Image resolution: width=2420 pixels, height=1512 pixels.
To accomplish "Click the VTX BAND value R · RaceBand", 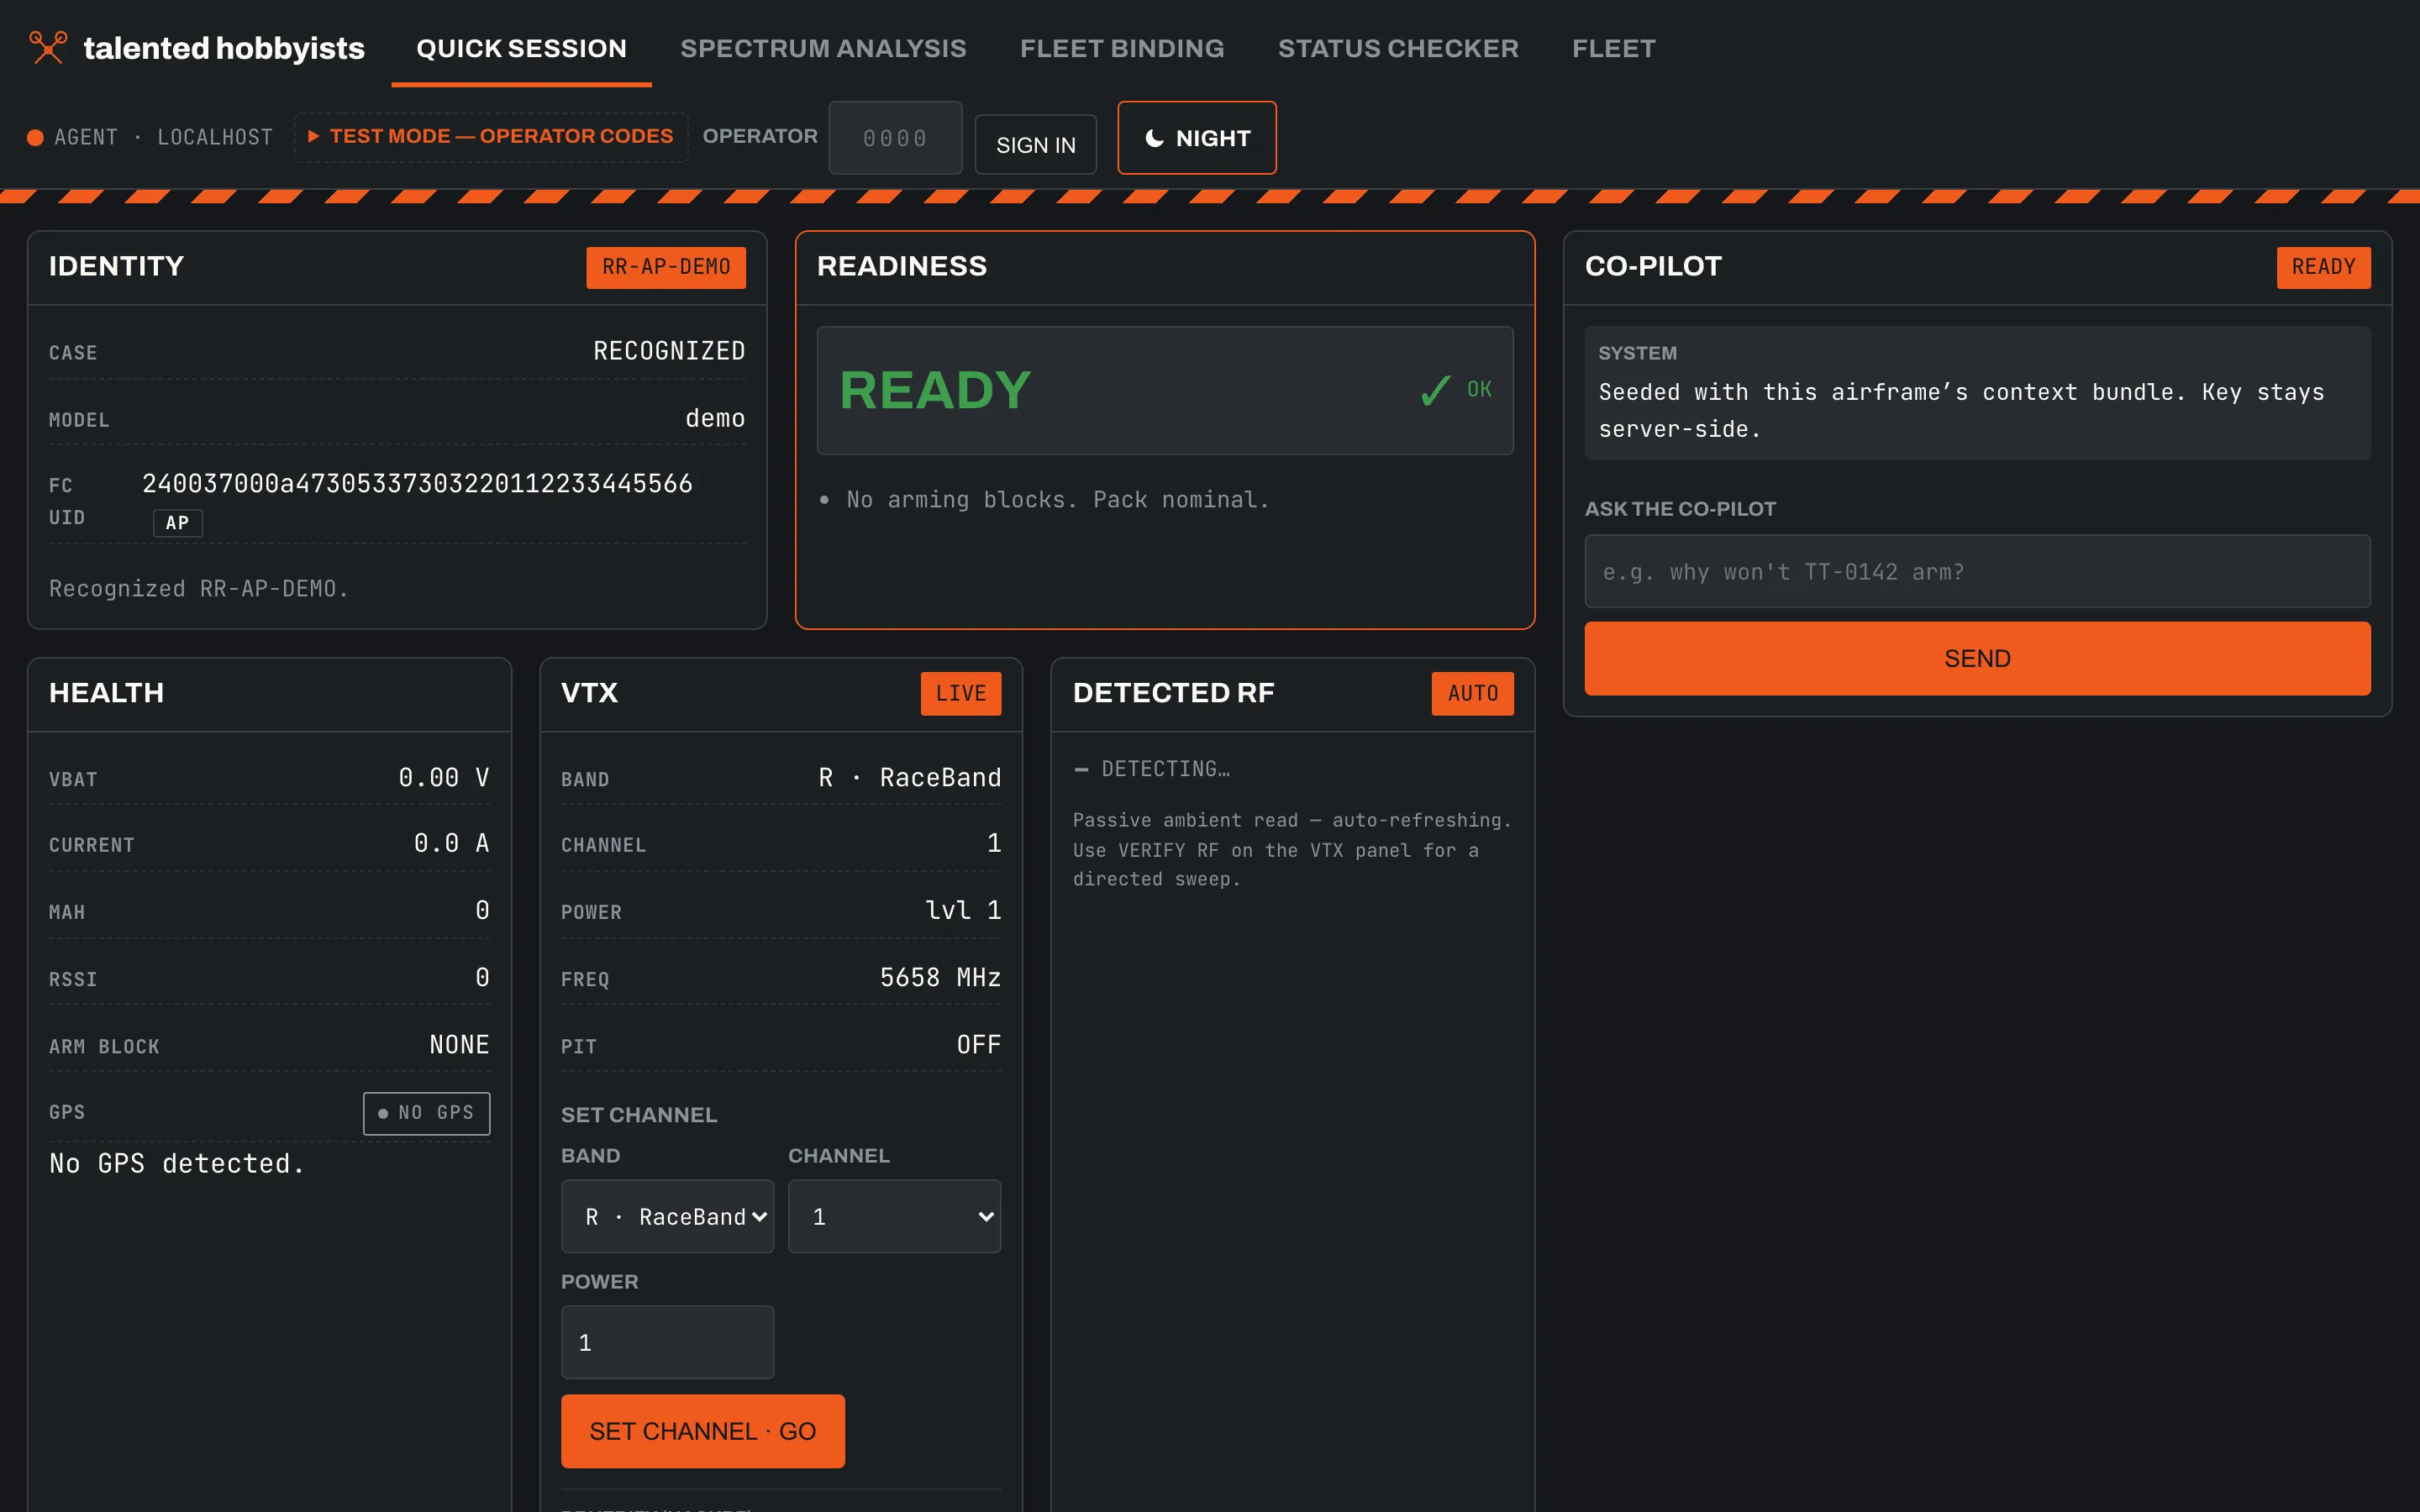I will pos(910,777).
